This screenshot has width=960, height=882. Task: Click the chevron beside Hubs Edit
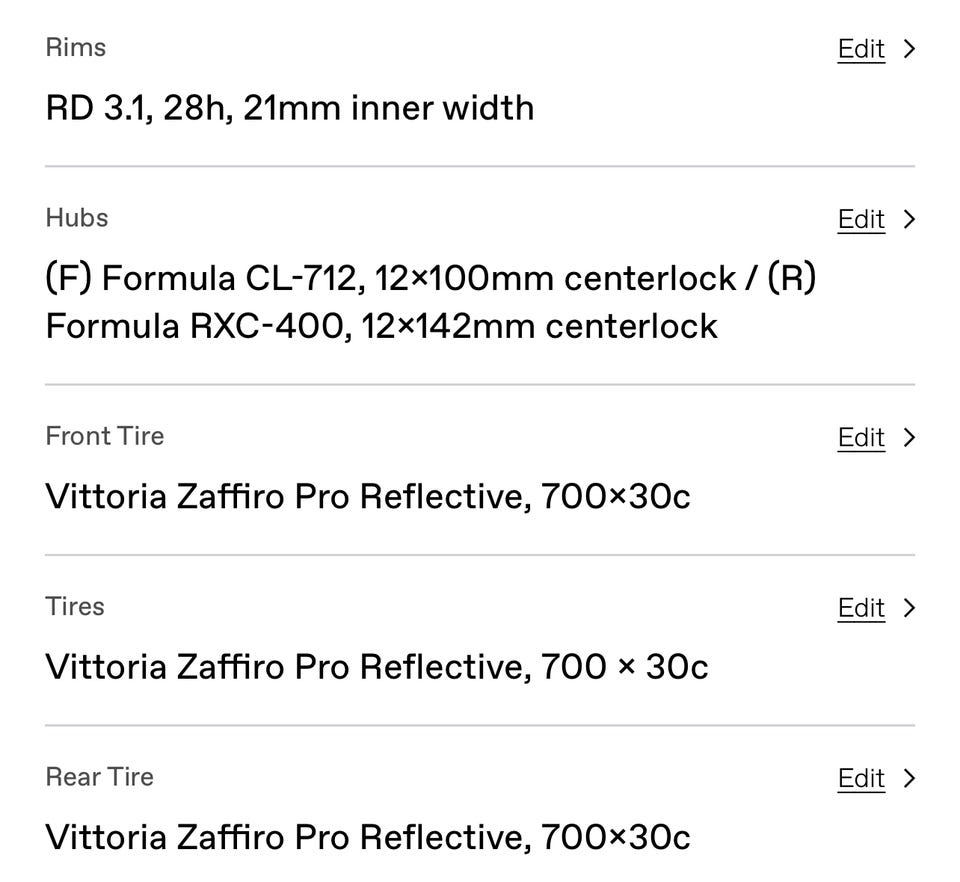[908, 219]
